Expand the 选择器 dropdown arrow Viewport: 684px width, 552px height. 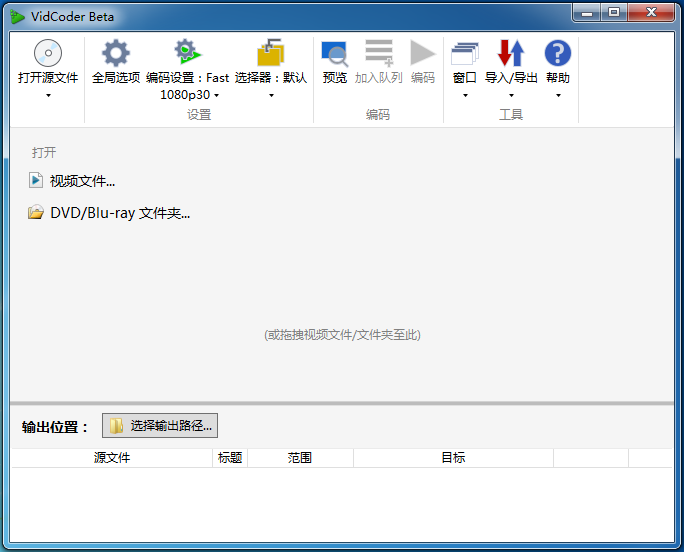tap(271, 95)
